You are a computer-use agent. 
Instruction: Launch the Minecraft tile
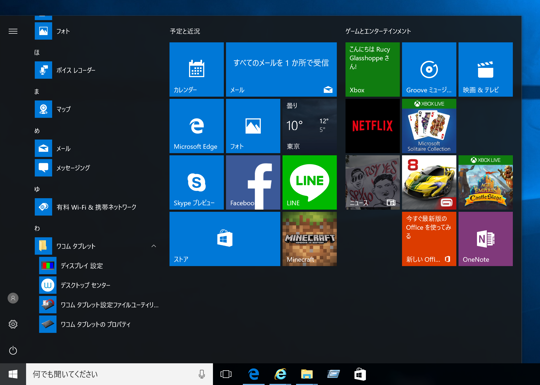tap(310, 239)
